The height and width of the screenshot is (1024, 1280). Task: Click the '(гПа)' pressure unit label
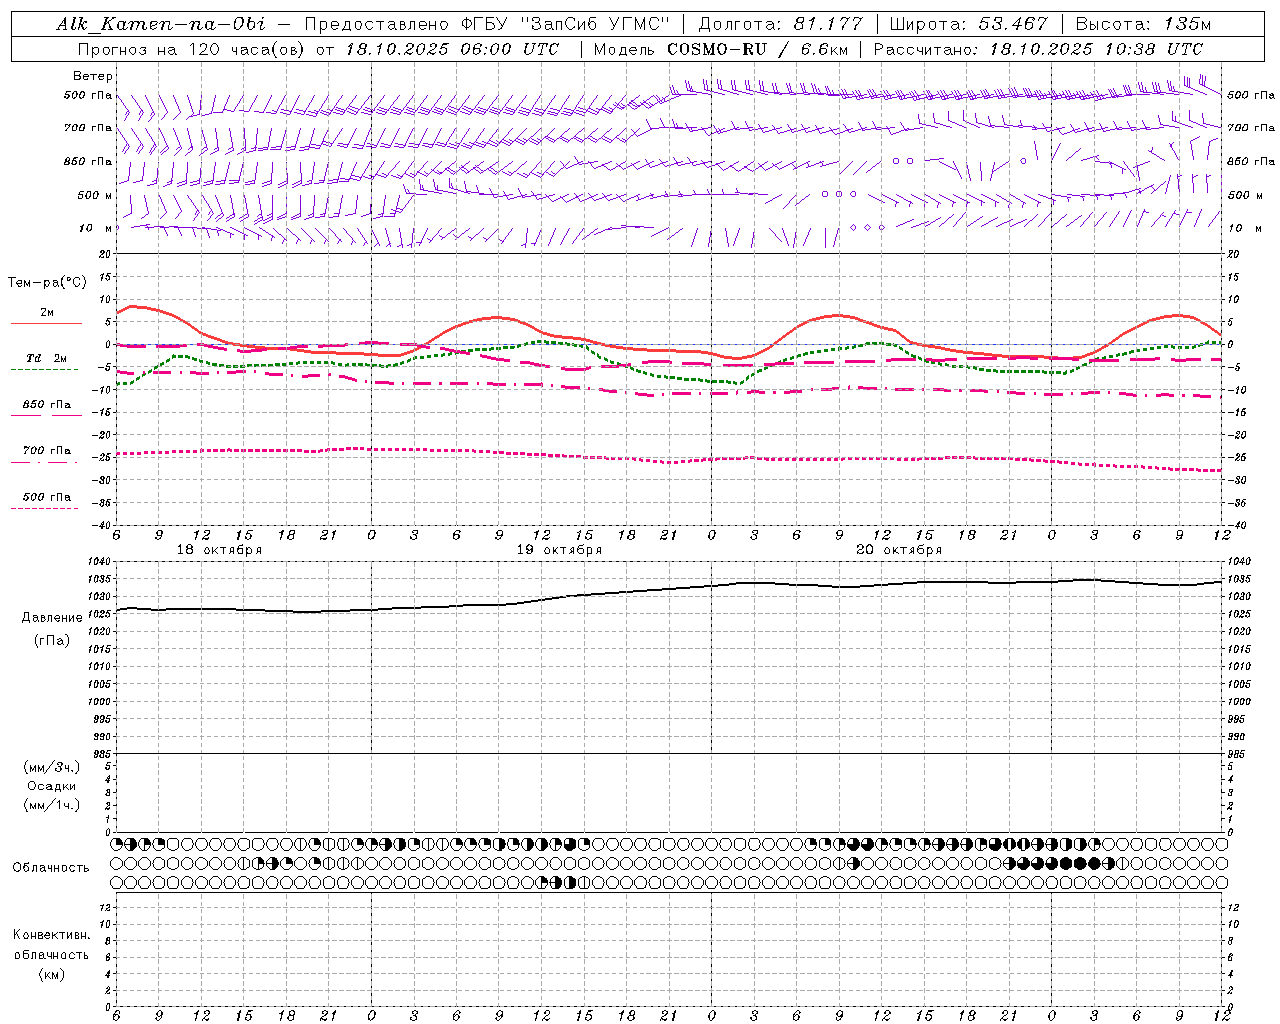(52, 640)
